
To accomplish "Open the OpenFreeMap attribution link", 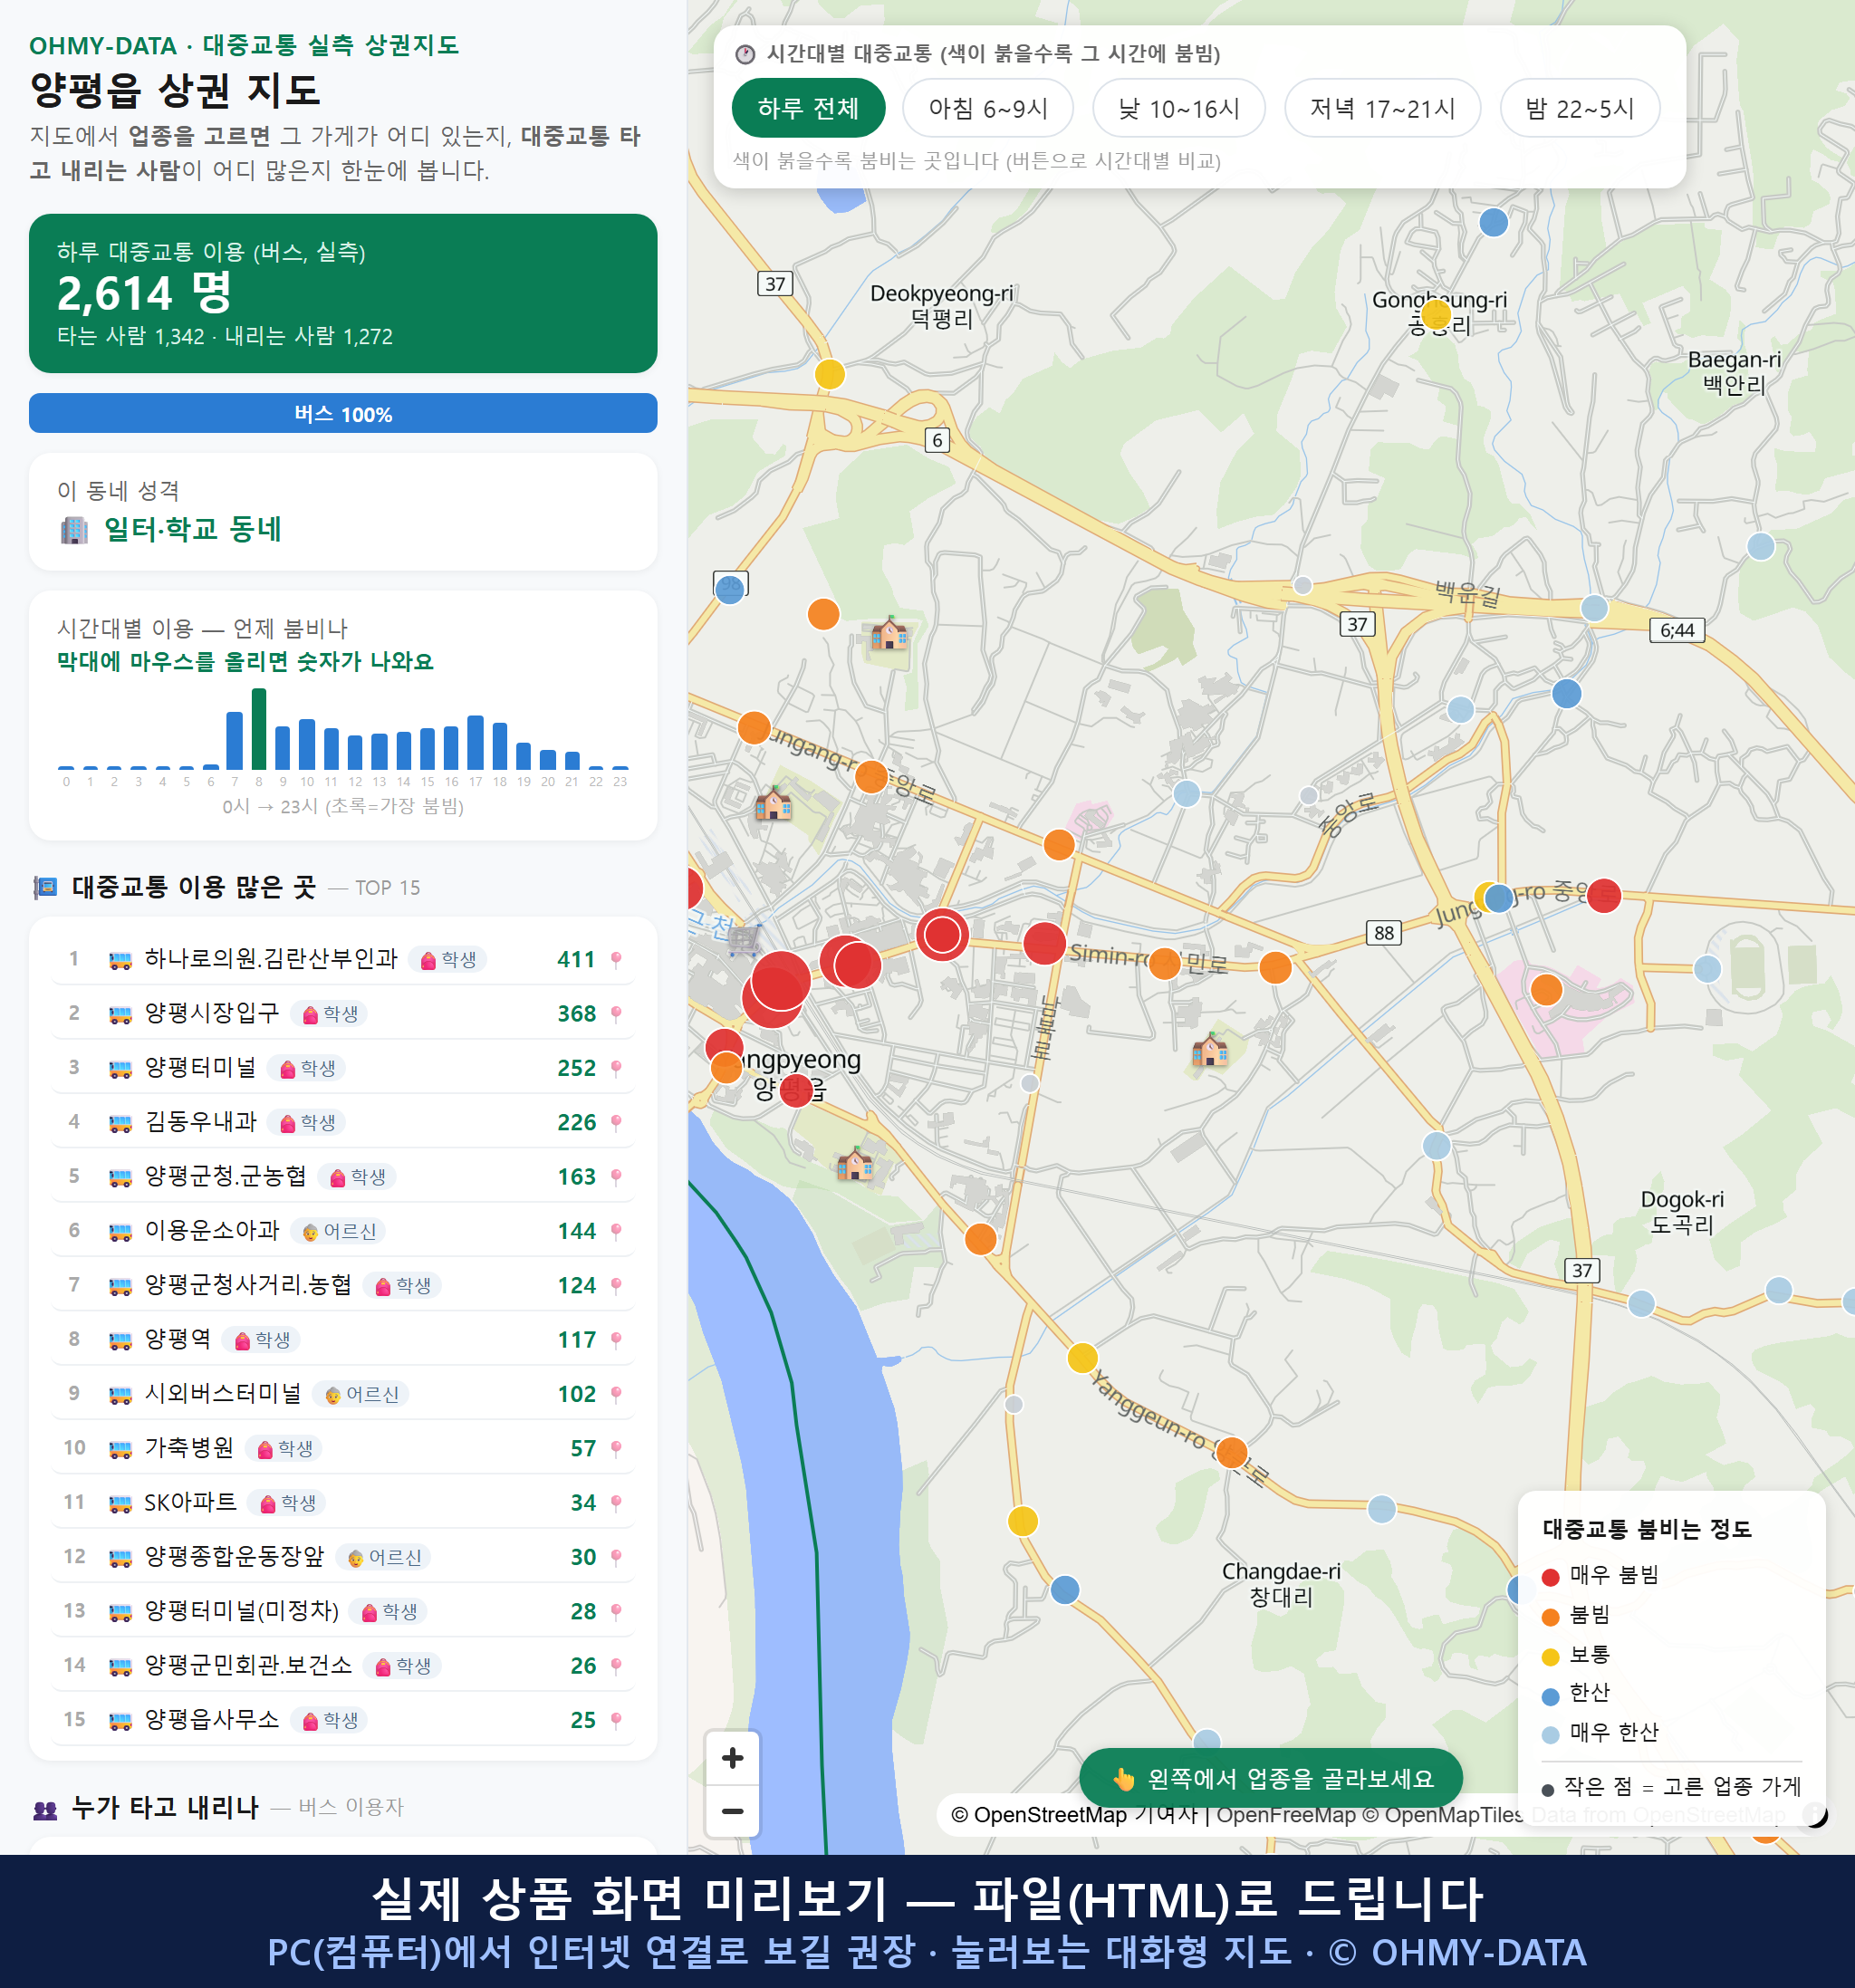I will pyautogui.click(x=1285, y=1815).
